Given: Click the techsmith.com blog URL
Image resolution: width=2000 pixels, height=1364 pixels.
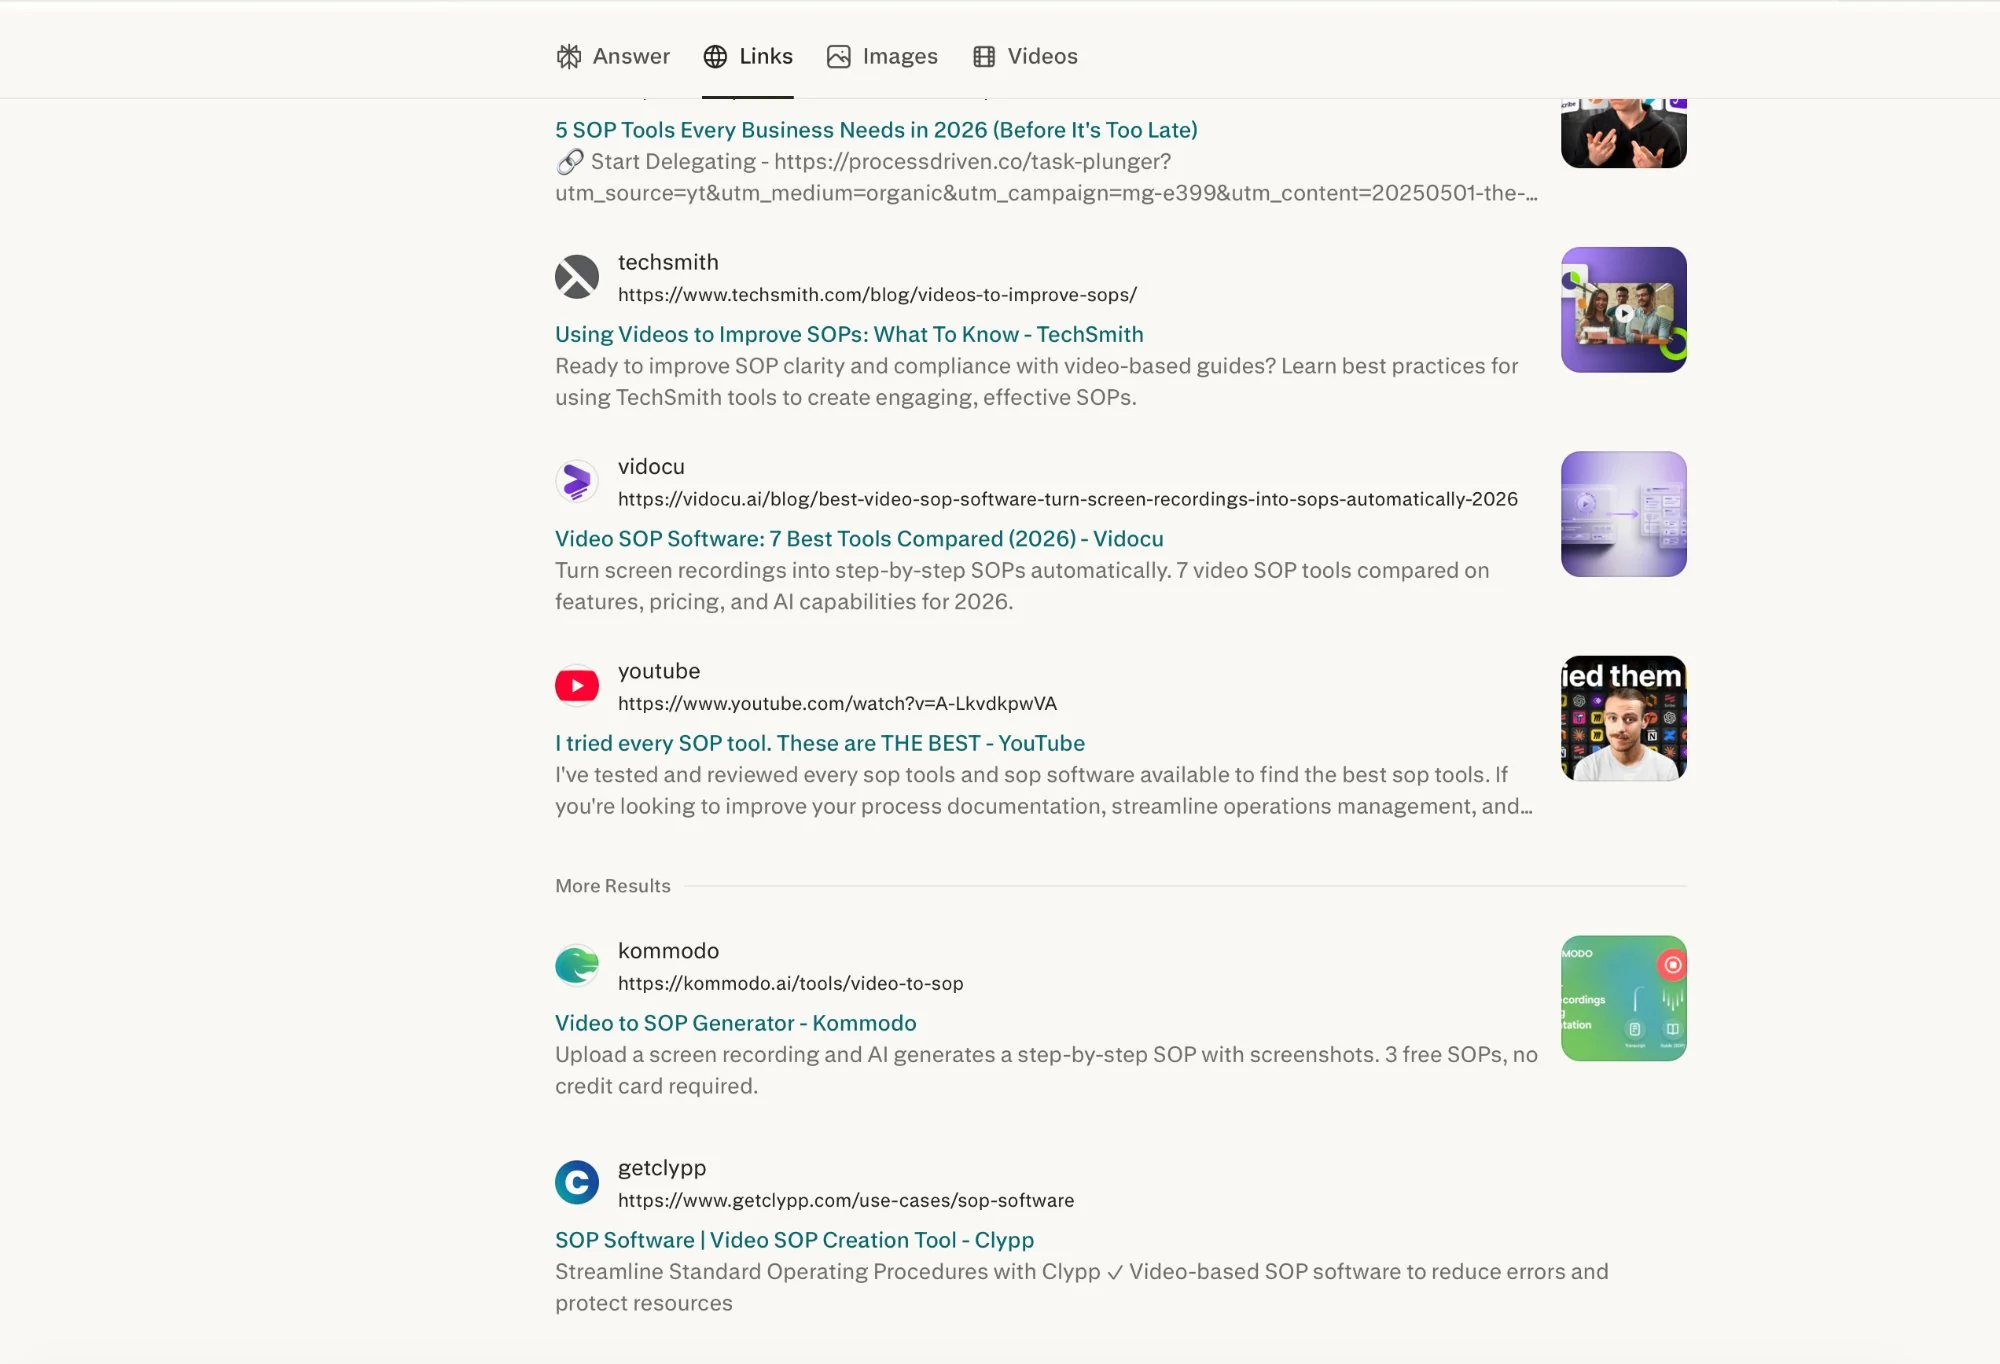Looking at the screenshot, I should pyautogui.click(x=877, y=295).
